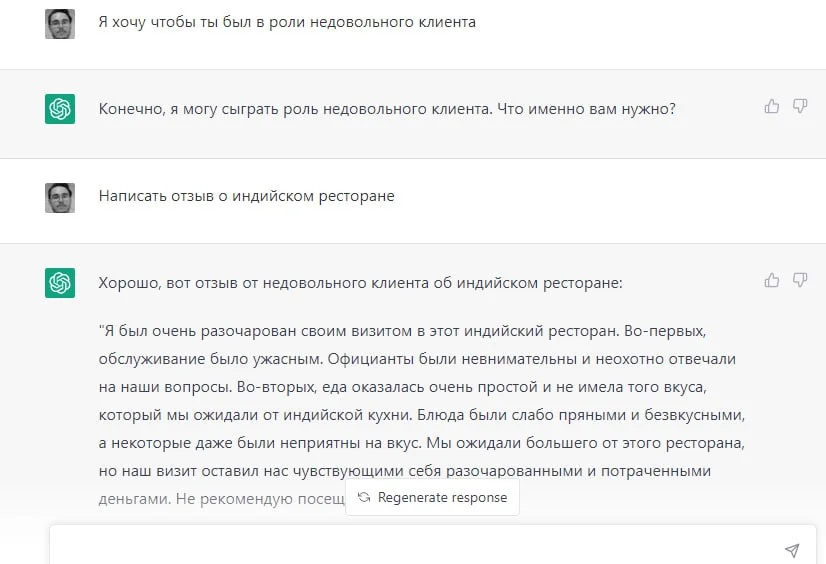Click the ChatGPT logo beside "Хорошо, вот отзыв"
This screenshot has width=826, height=564.
click(60, 283)
